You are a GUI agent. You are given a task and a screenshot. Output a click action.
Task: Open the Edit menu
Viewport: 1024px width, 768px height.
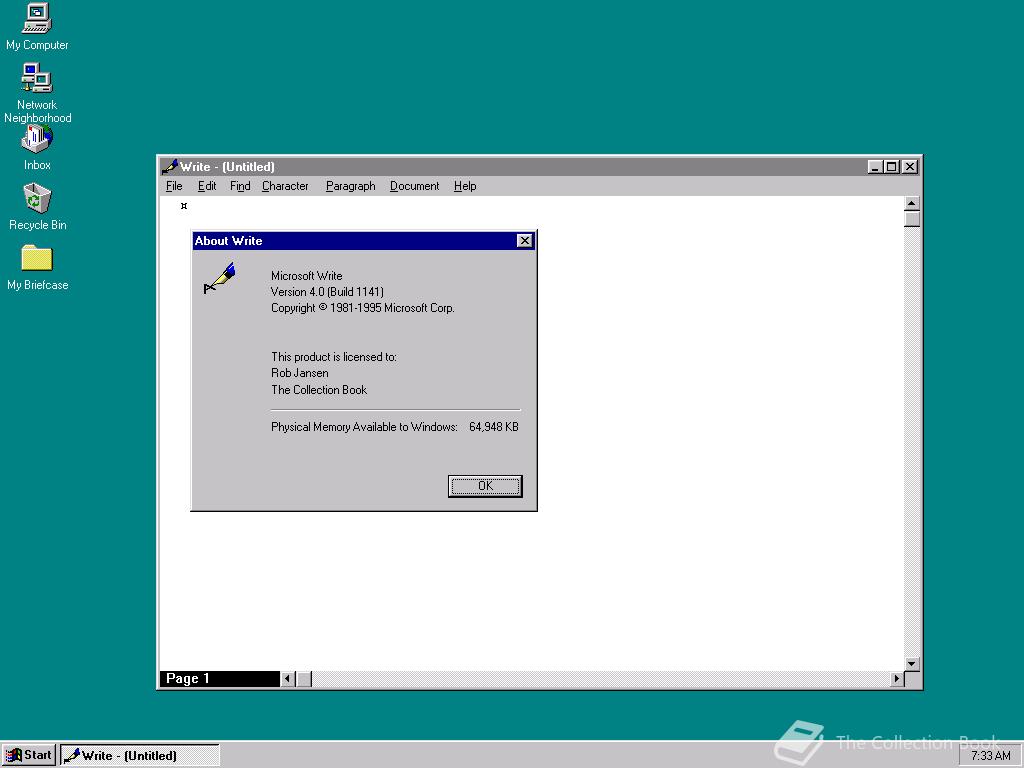coord(207,186)
